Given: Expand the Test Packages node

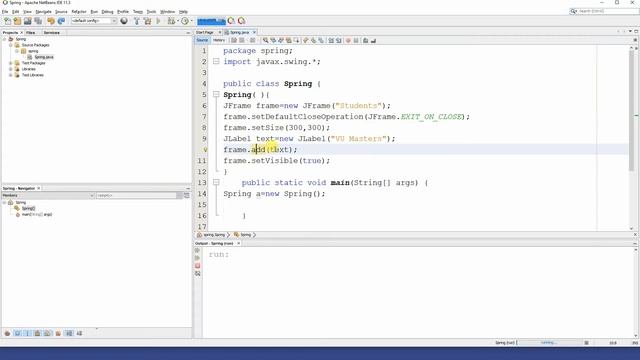Looking at the screenshot, I should (11, 63).
